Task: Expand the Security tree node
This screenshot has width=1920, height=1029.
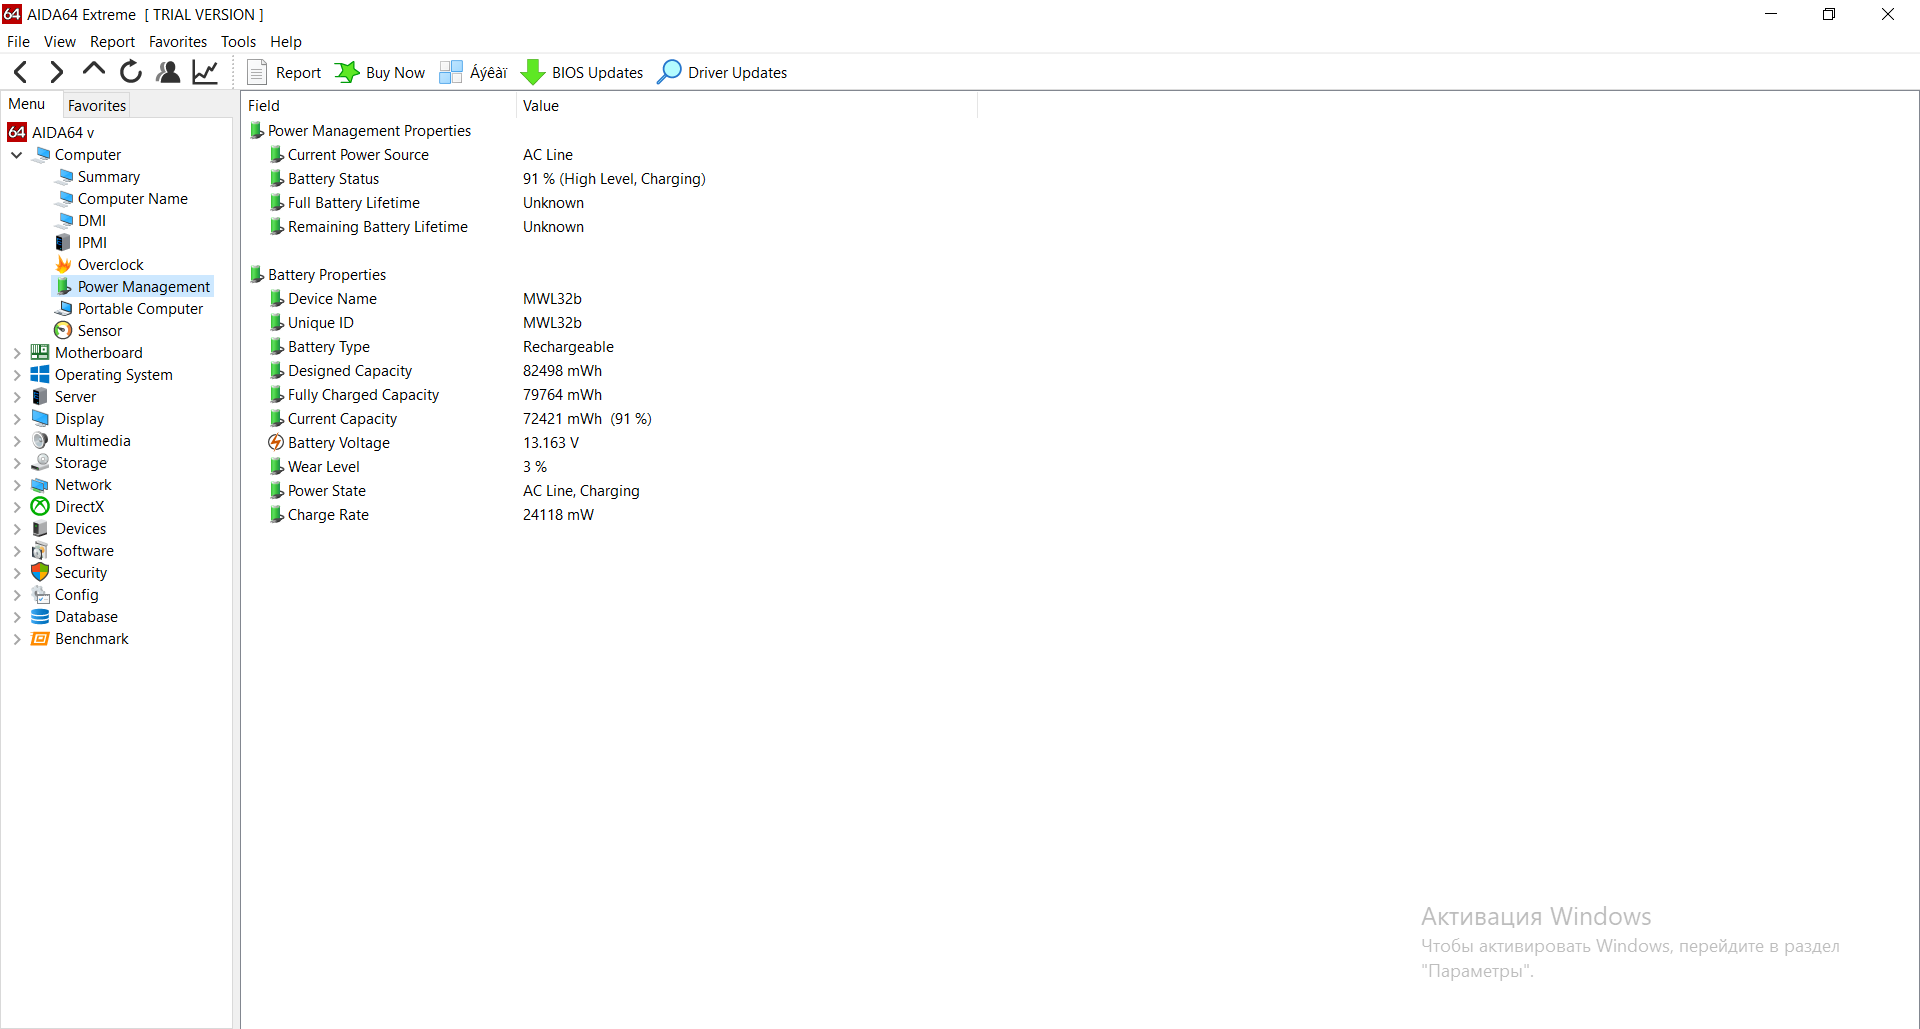Action: (17, 573)
